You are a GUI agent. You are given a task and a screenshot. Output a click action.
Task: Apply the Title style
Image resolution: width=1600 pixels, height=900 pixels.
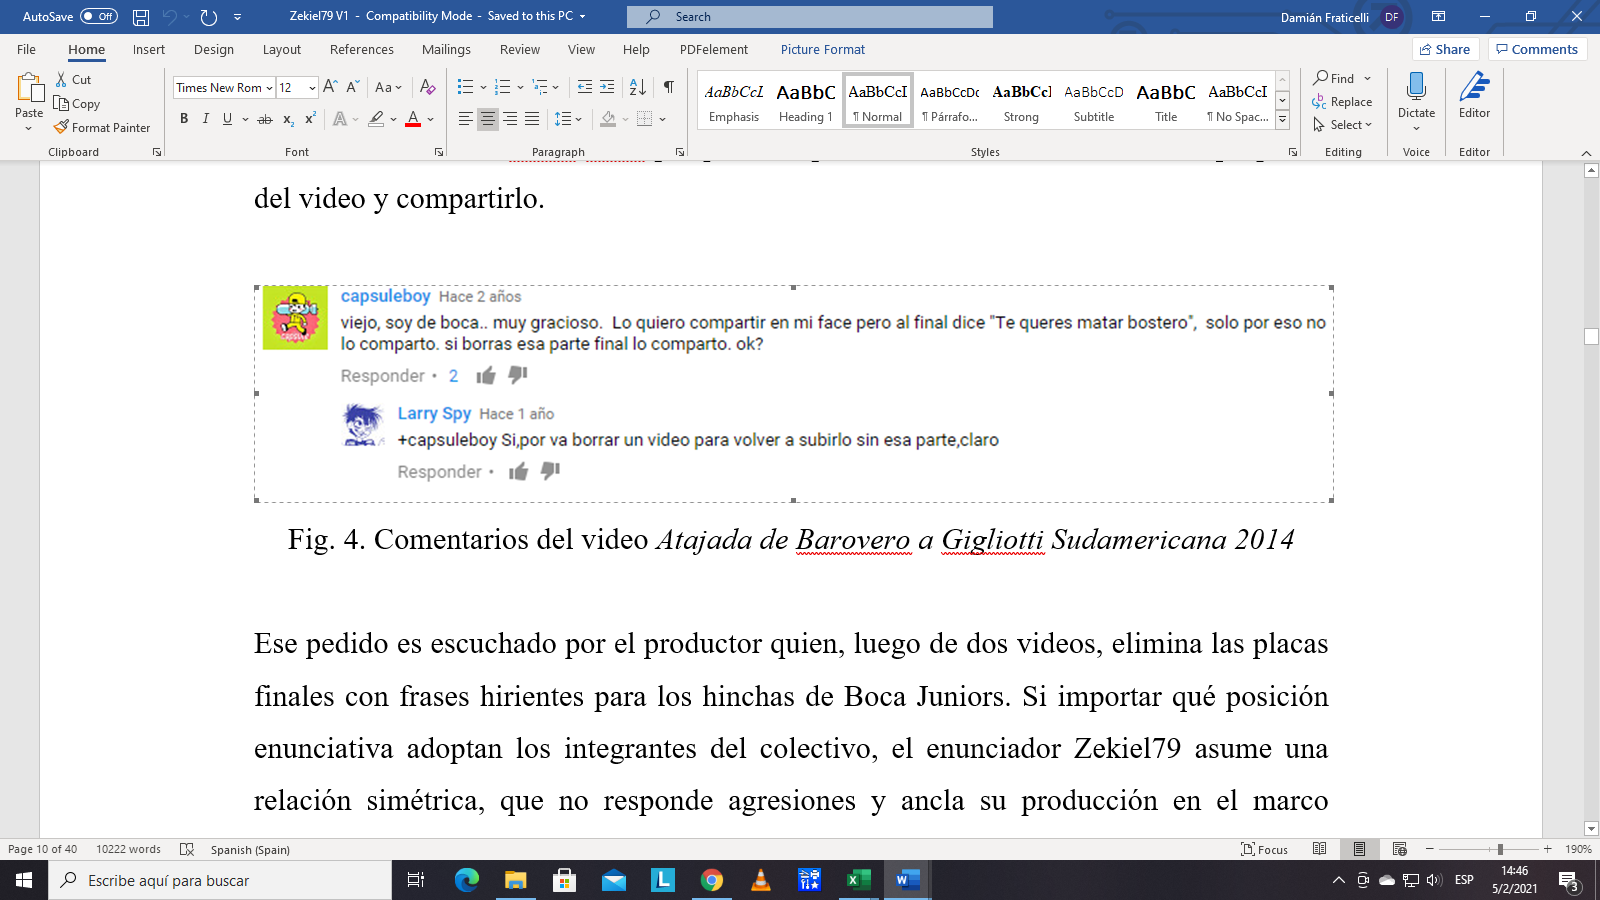(x=1166, y=101)
